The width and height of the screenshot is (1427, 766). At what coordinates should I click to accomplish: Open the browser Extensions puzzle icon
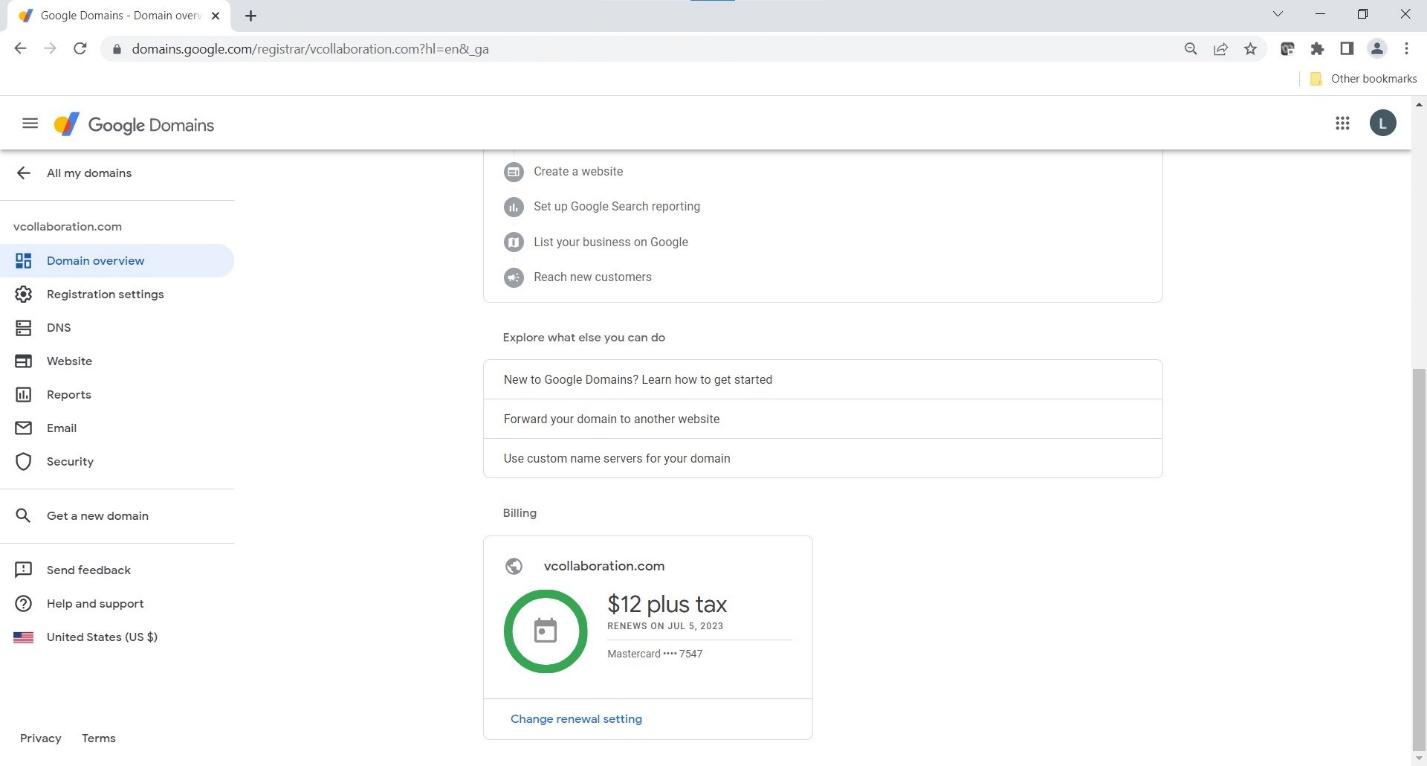(x=1317, y=48)
